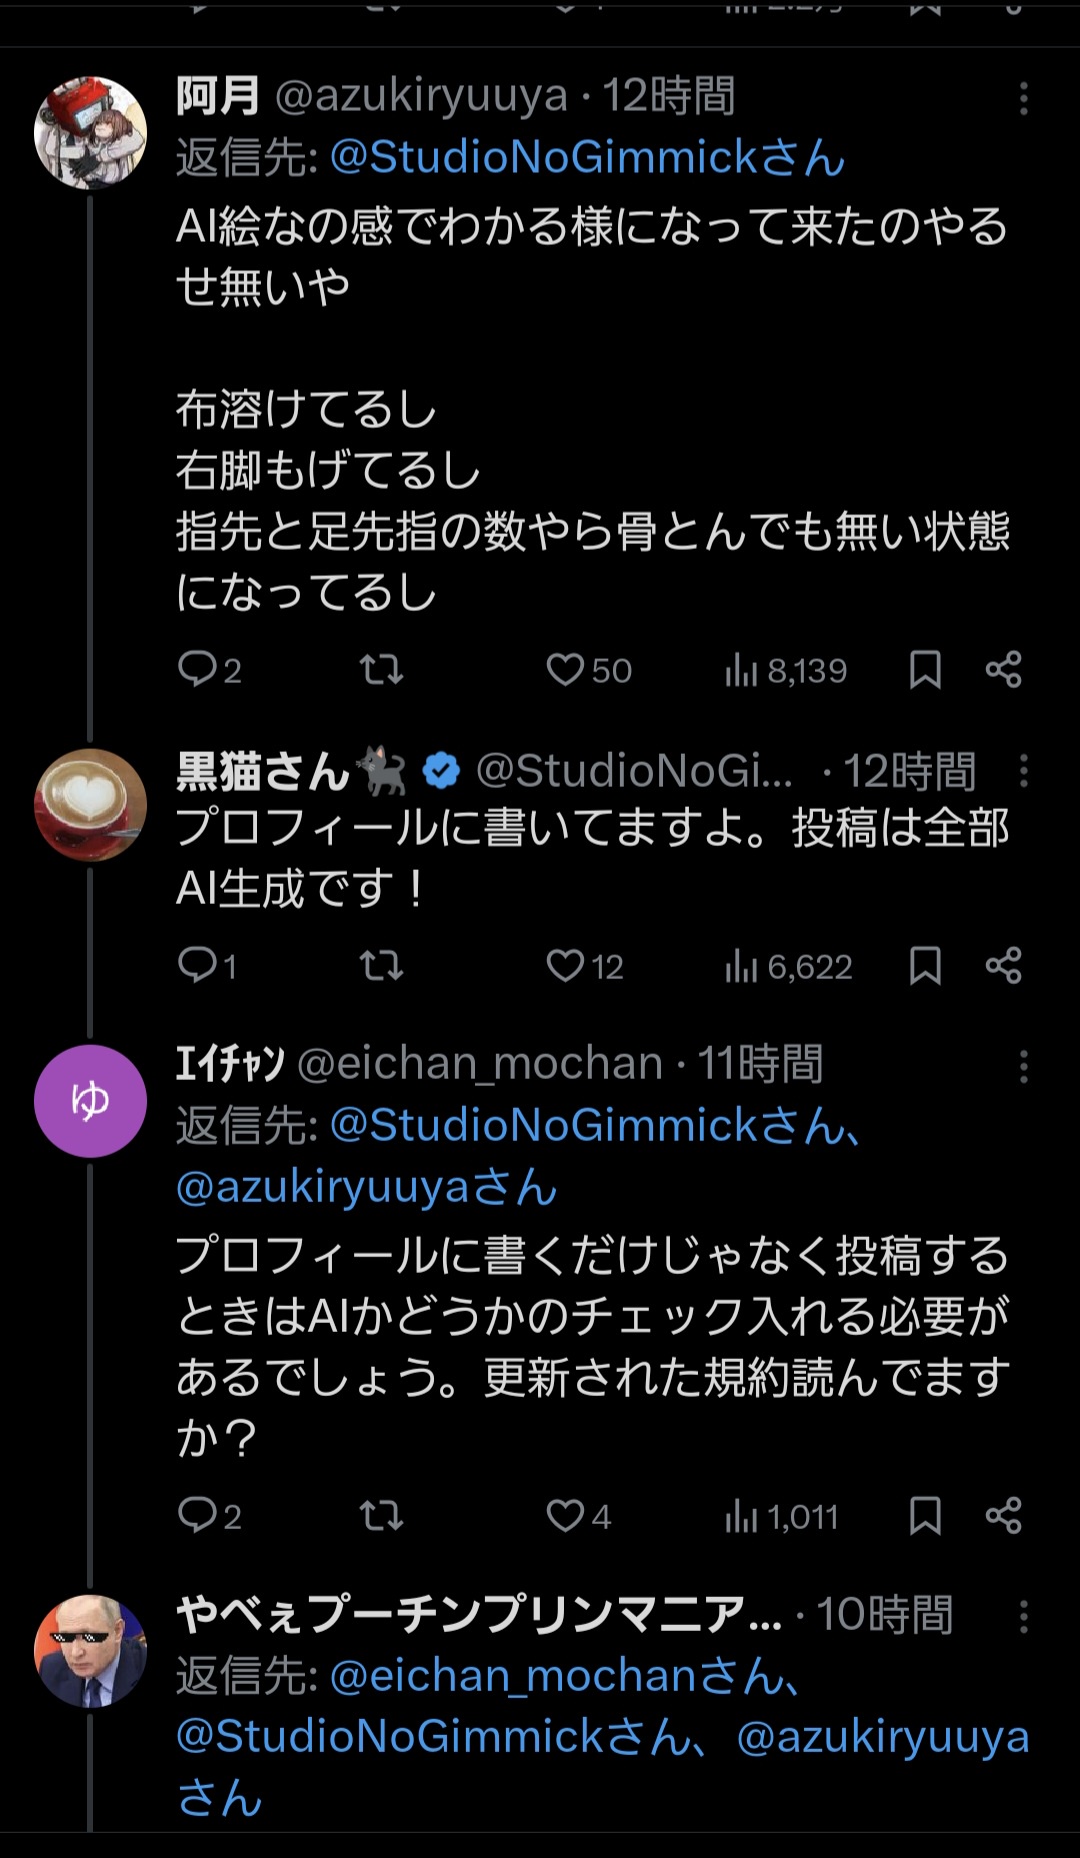The width and height of the screenshot is (1080, 1858).
Task: Open 黒猫さん's latte art avatar
Action: (91, 805)
